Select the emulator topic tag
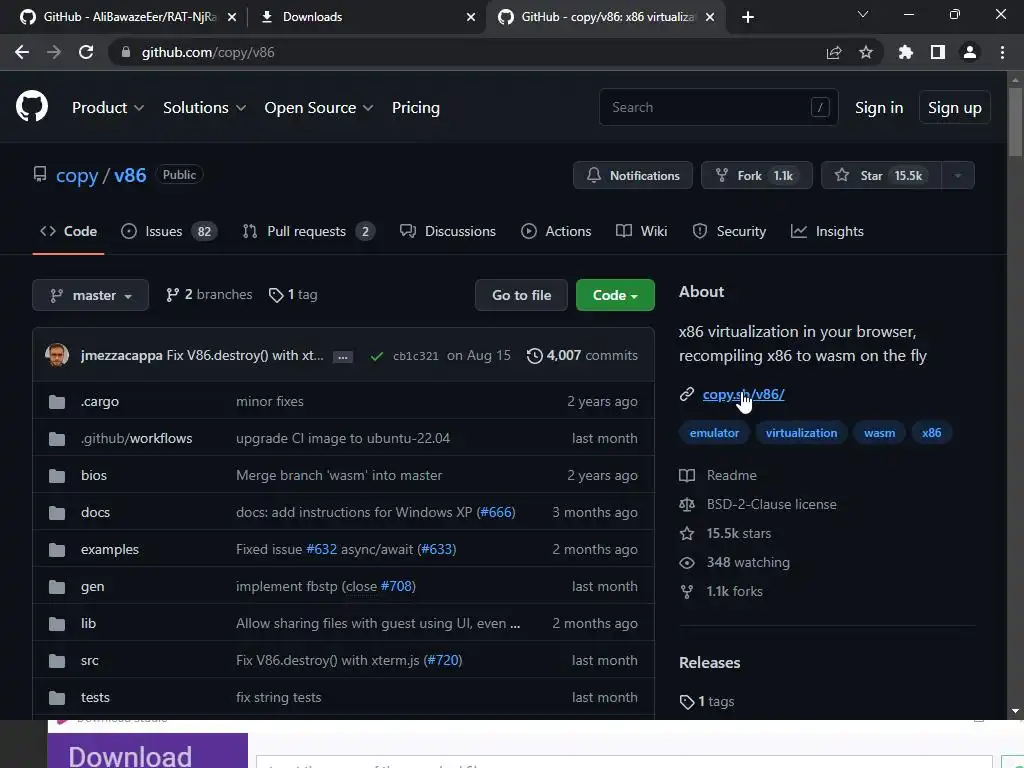The image size is (1024, 768). point(714,433)
